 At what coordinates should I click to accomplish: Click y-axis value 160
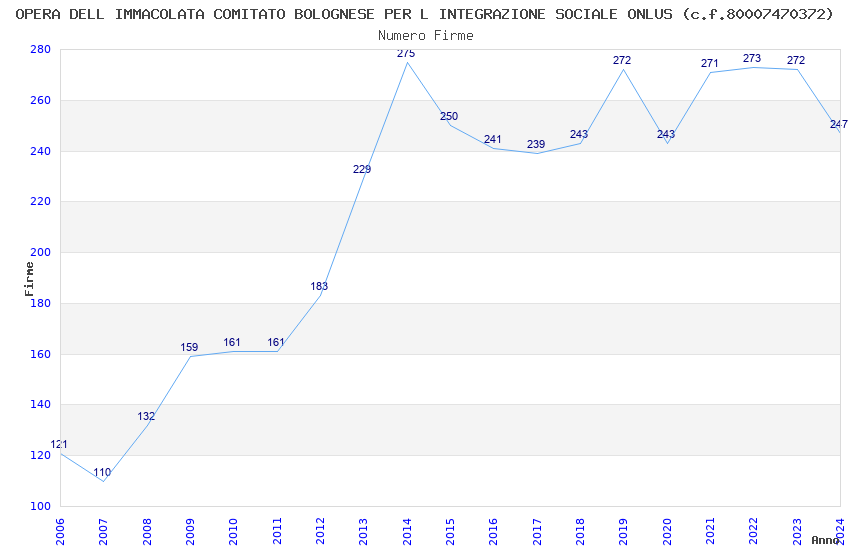40,354
